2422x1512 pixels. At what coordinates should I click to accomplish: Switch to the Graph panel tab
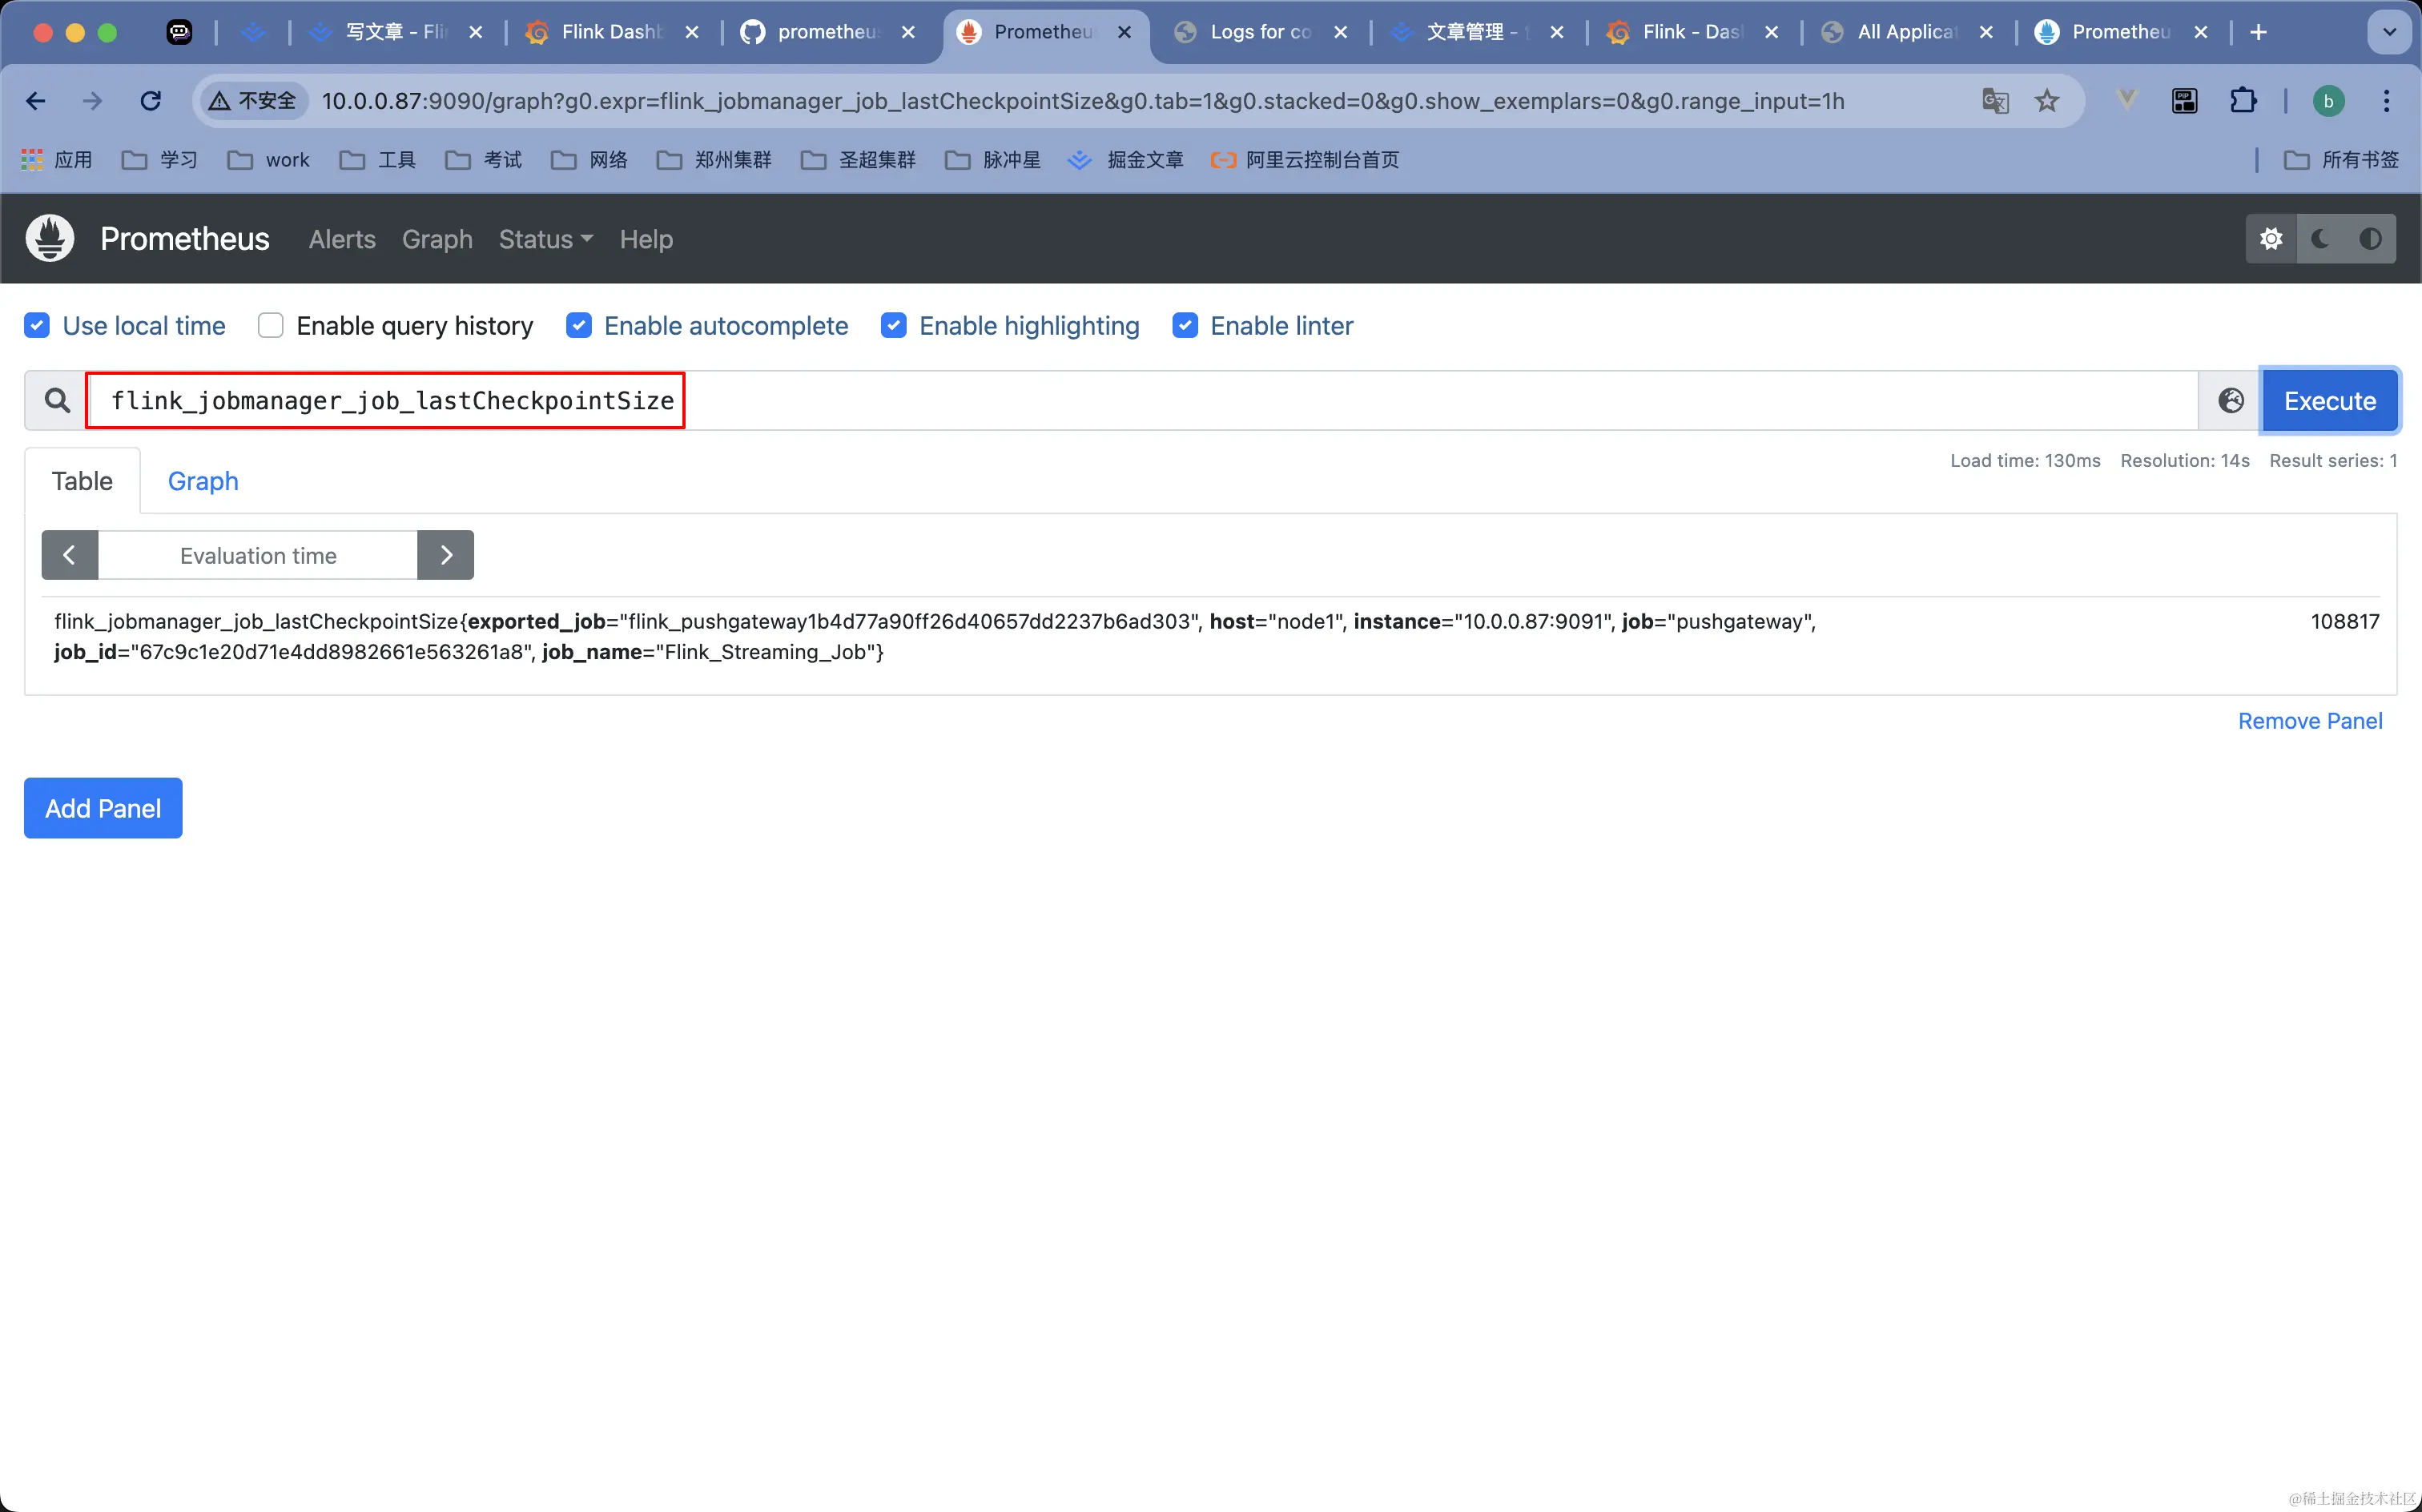(203, 482)
